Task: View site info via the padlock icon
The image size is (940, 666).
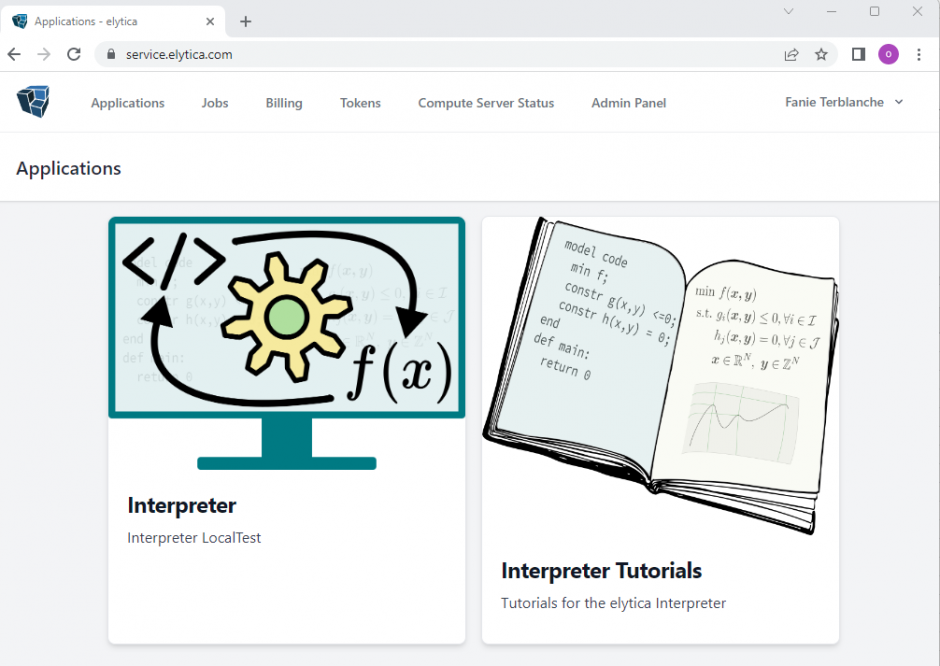Action: coord(112,55)
